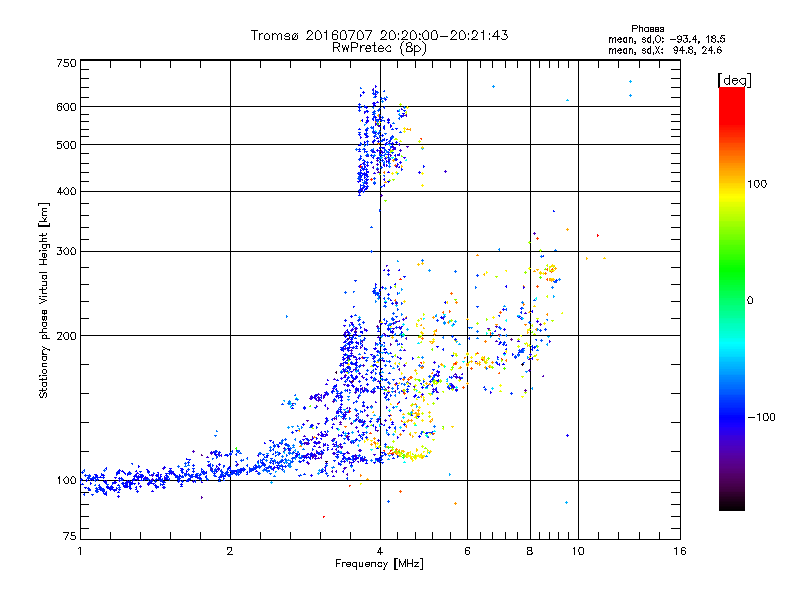This screenshot has height=600, width=800.
Task: Click the 10 tick label on the frequency axis
Action: click(x=578, y=551)
